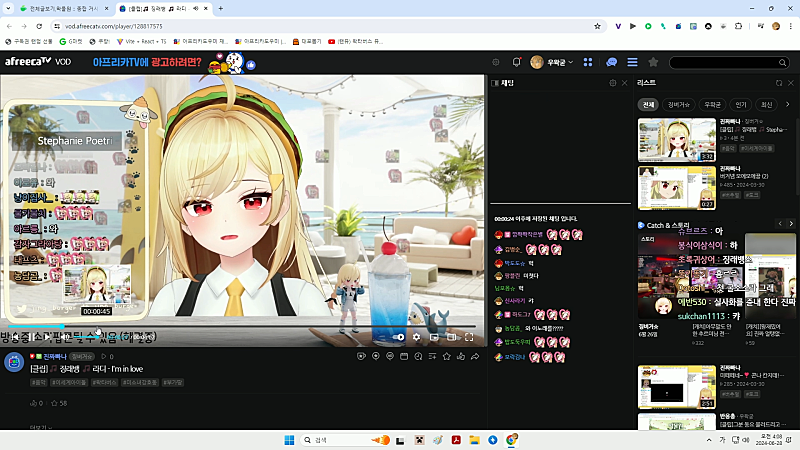Show hidden system tray icons
The width and height of the screenshot is (800, 450).
pos(709,440)
